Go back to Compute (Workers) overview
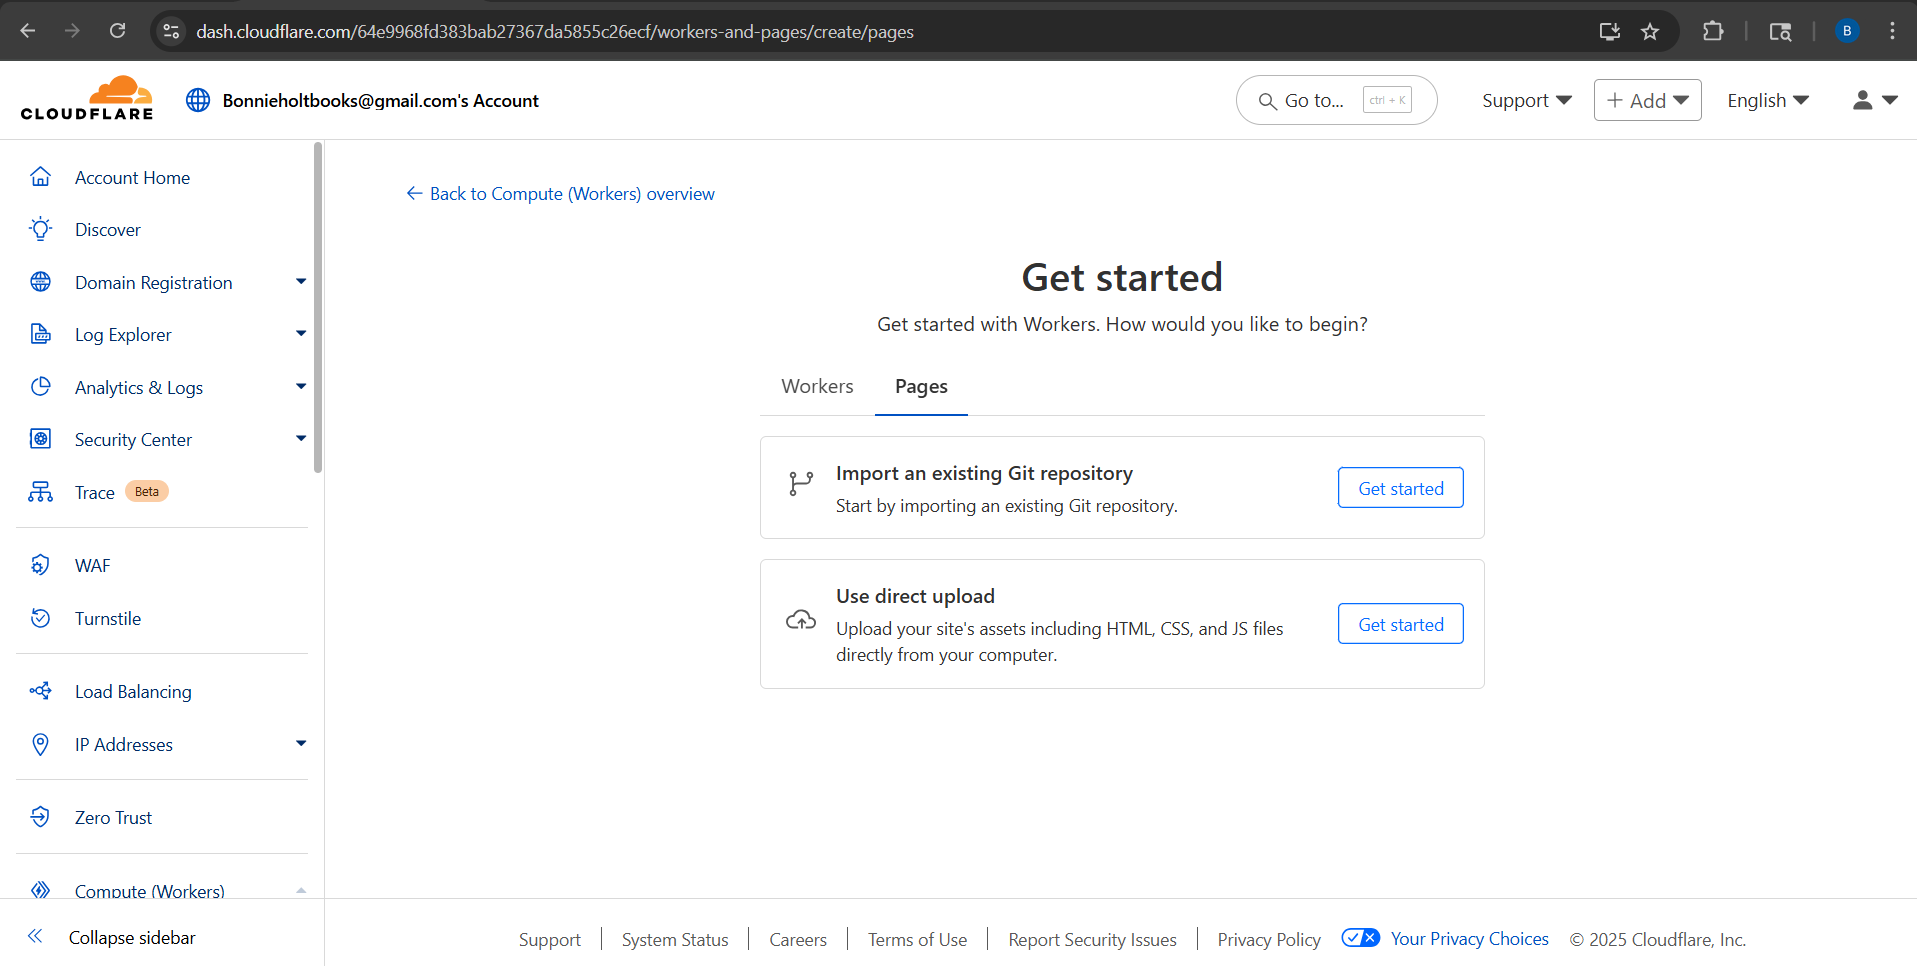This screenshot has height=966, width=1917. tap(560, 194)
